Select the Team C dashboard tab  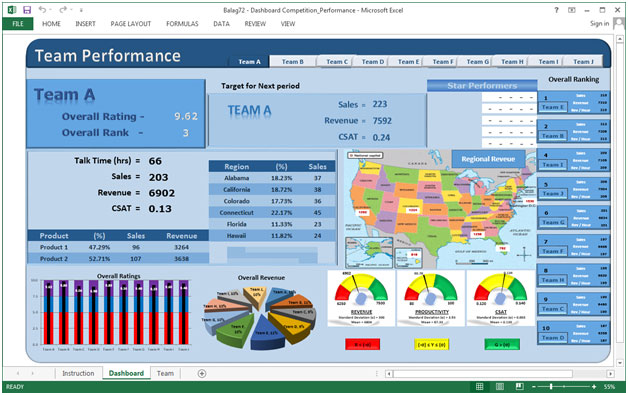click(x=336, y=62)
